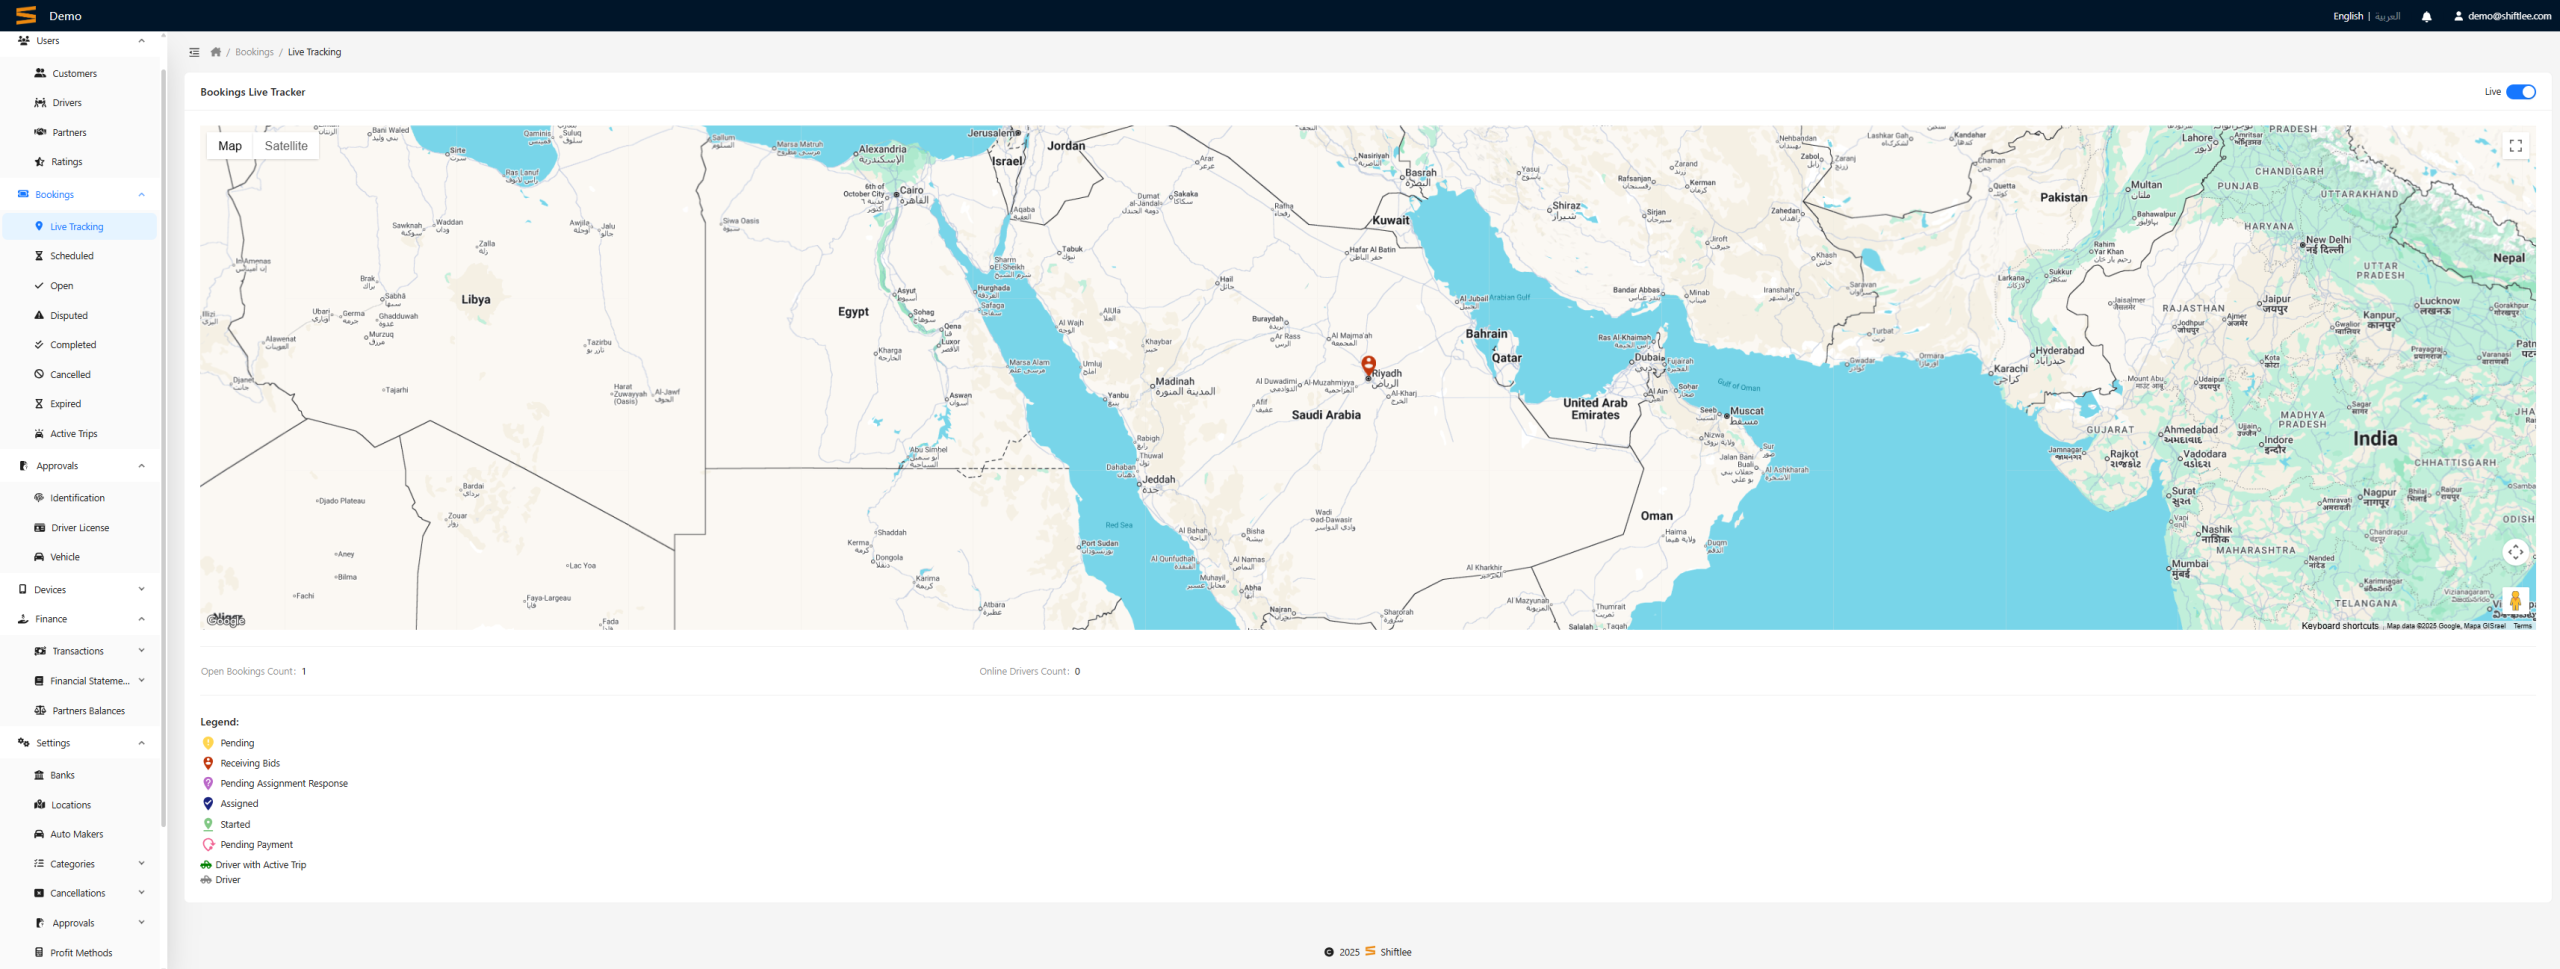
Task: Click the user account icon
Action: click(x=2458, y=16)
